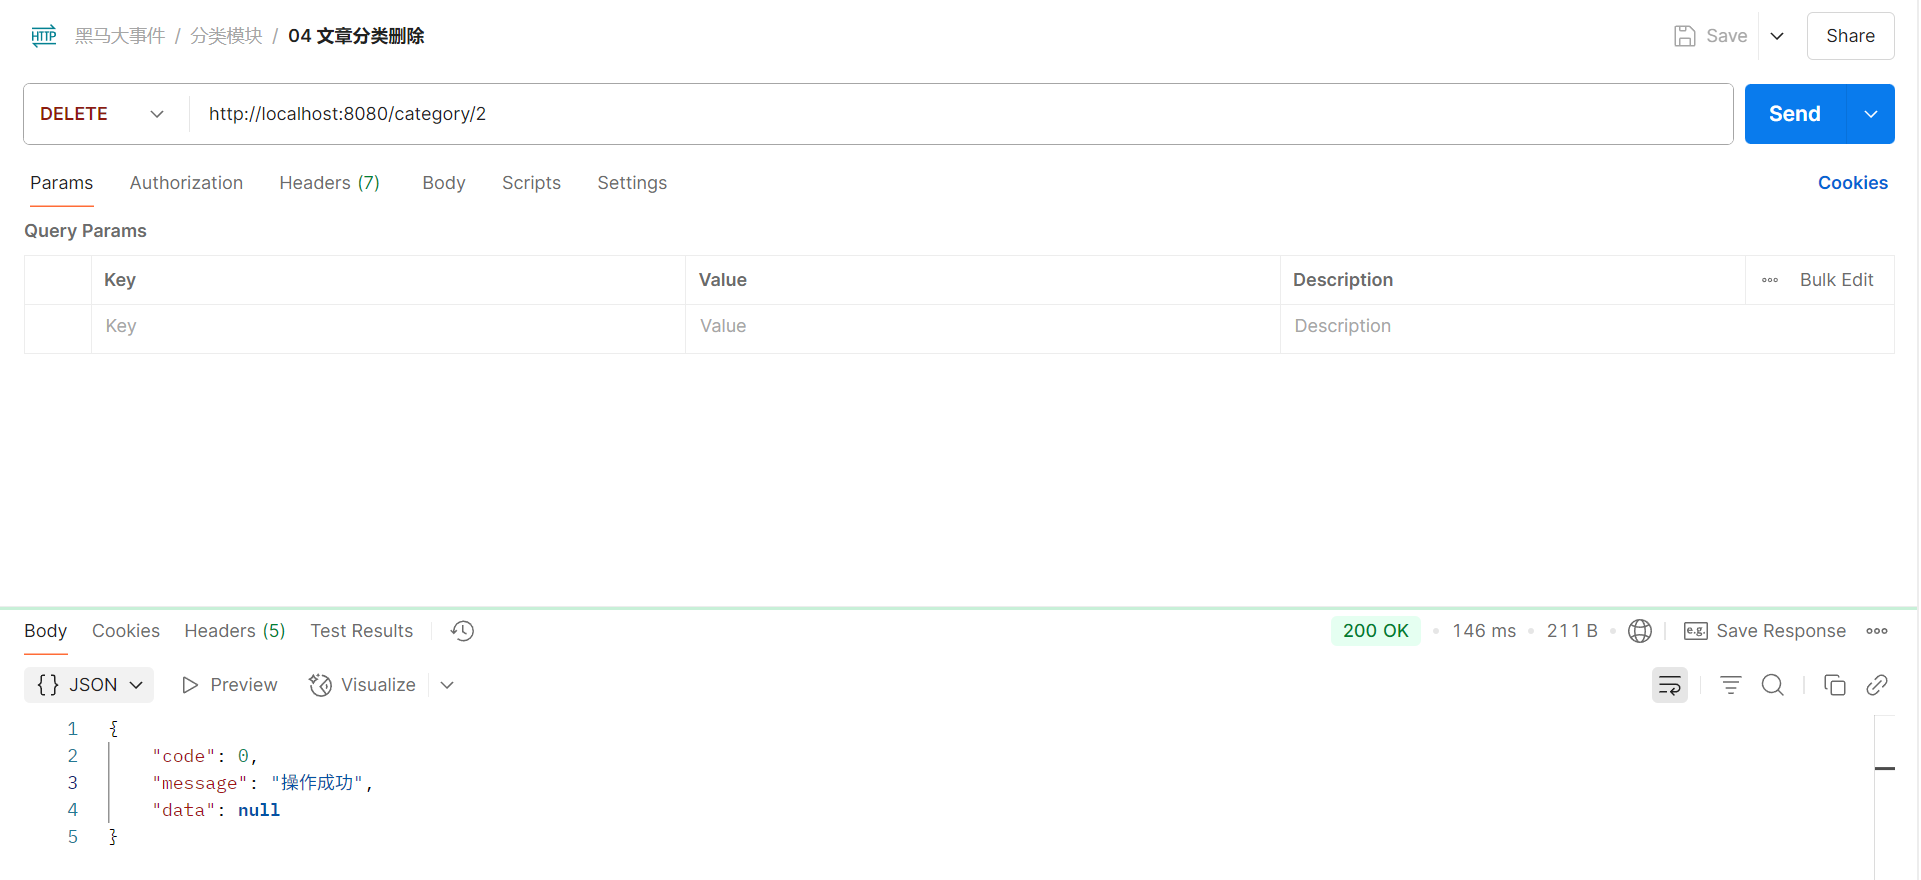Open response more options ellipsis menu
This screenshot has height=880, width=1921.
click(x=1876, y=631)
